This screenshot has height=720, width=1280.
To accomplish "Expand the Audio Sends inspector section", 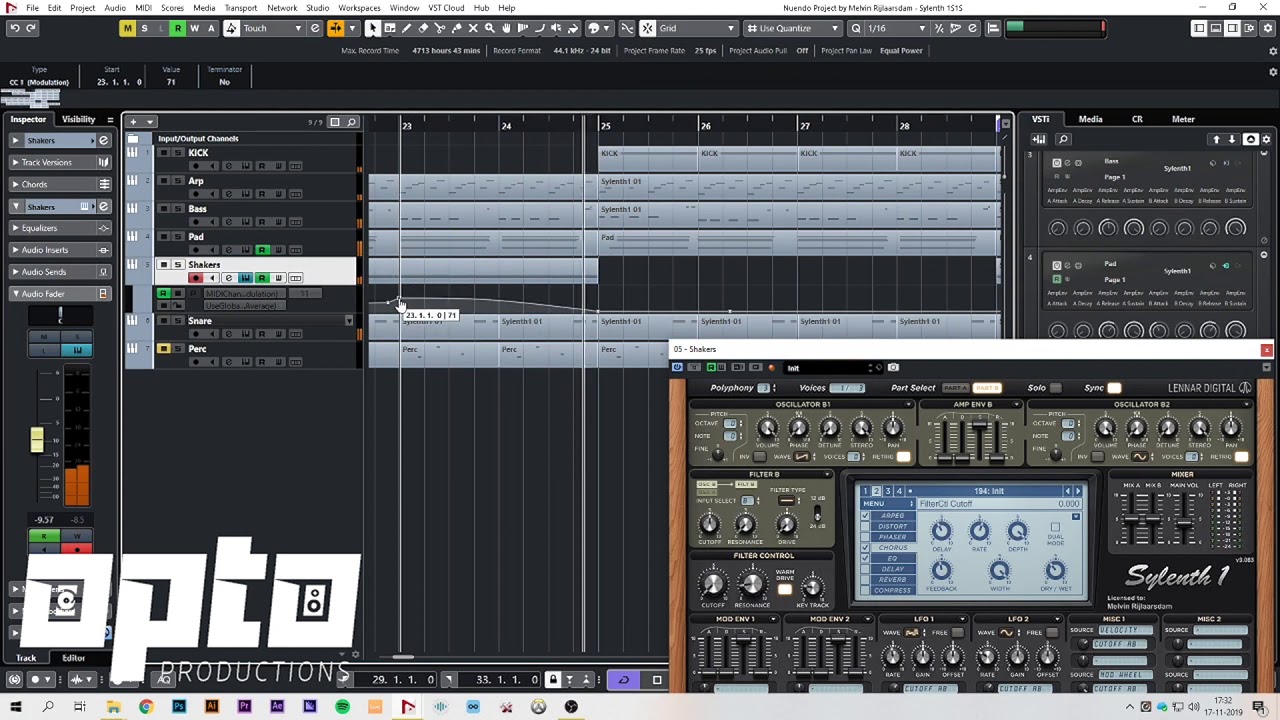I will point(58,272).
